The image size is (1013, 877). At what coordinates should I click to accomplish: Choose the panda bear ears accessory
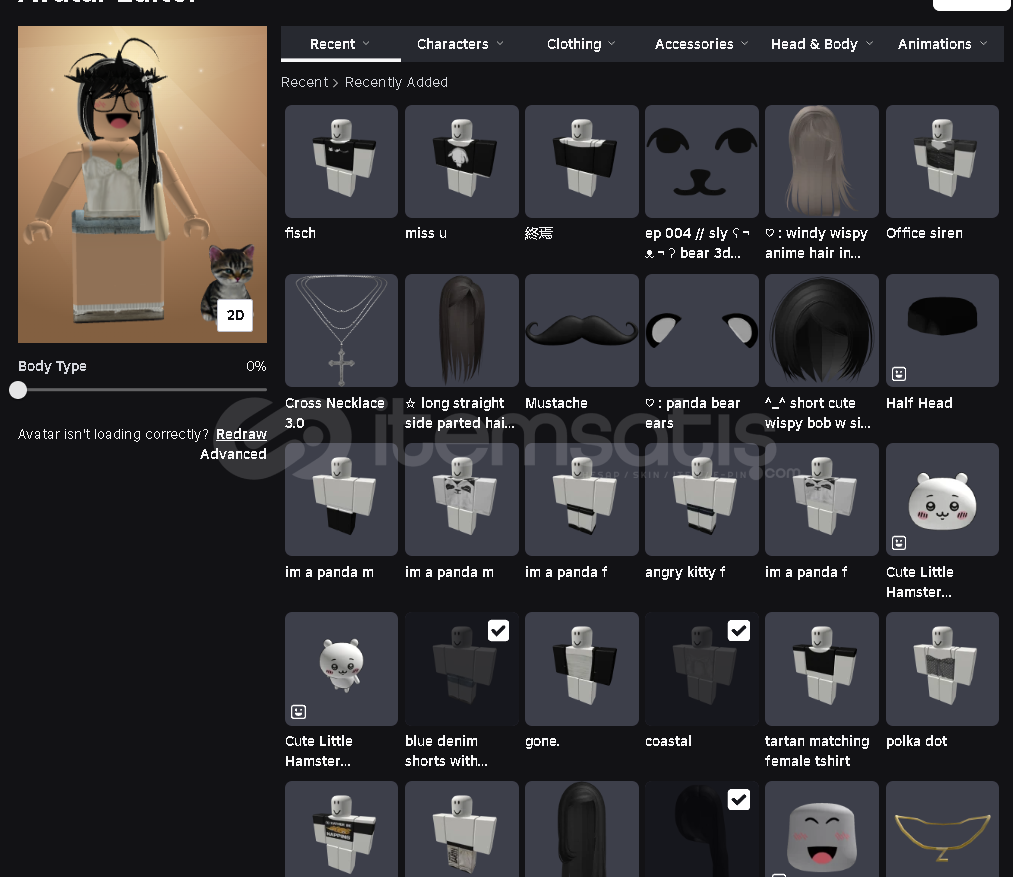click(x=701, y=331)
